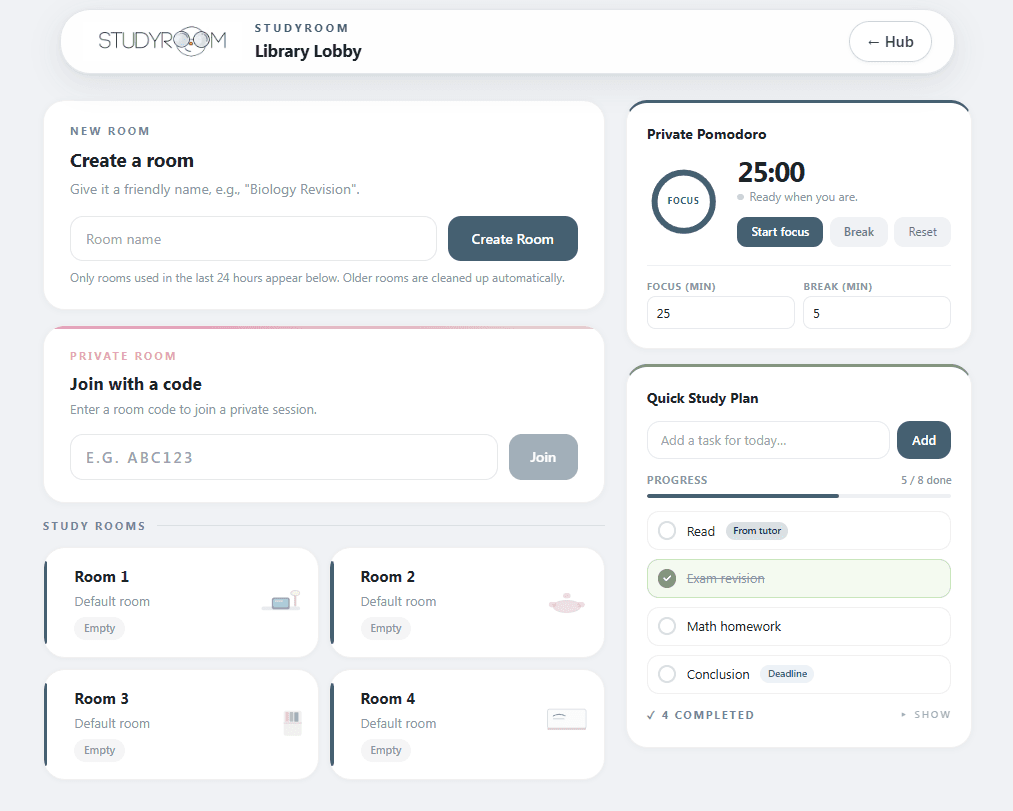
Task: Focus the Room name input
Action: pyautogui.click(x=253, y=239)
